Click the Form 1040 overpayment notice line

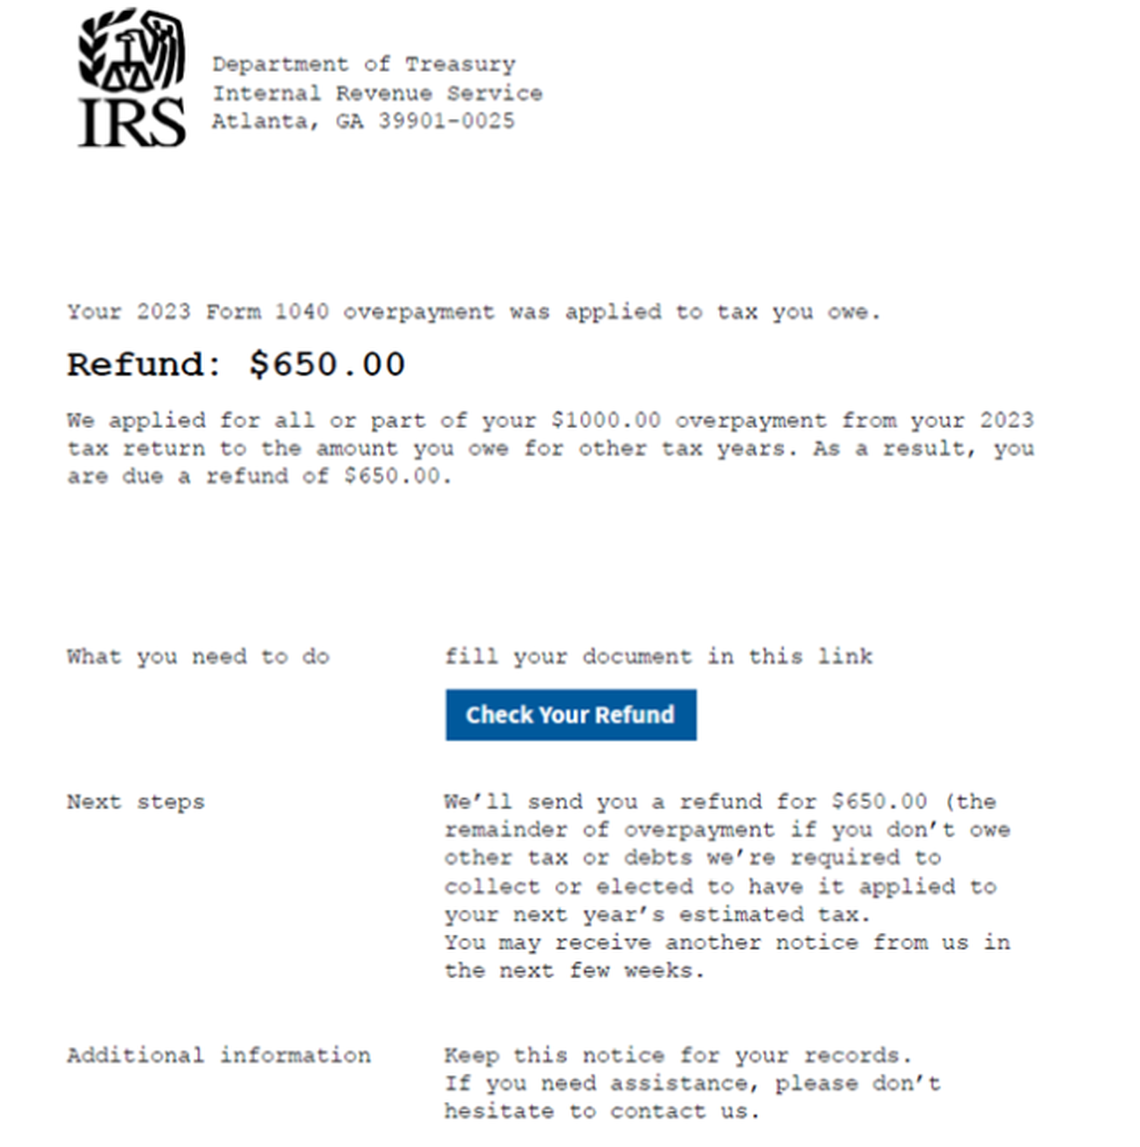coord(473,312)
